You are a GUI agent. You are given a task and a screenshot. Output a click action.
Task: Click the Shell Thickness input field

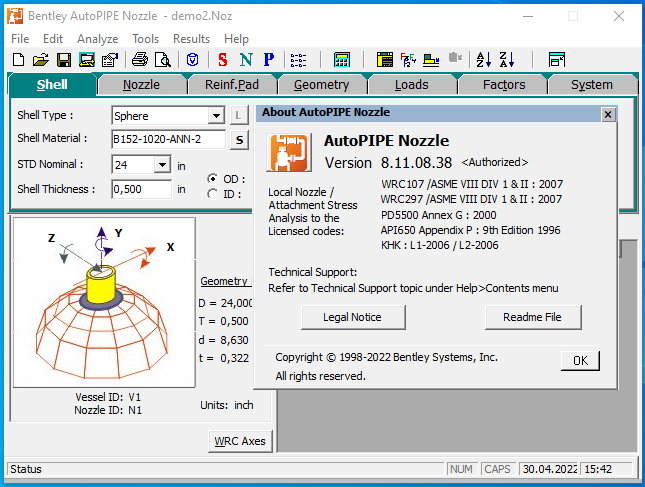coord(142,189)
